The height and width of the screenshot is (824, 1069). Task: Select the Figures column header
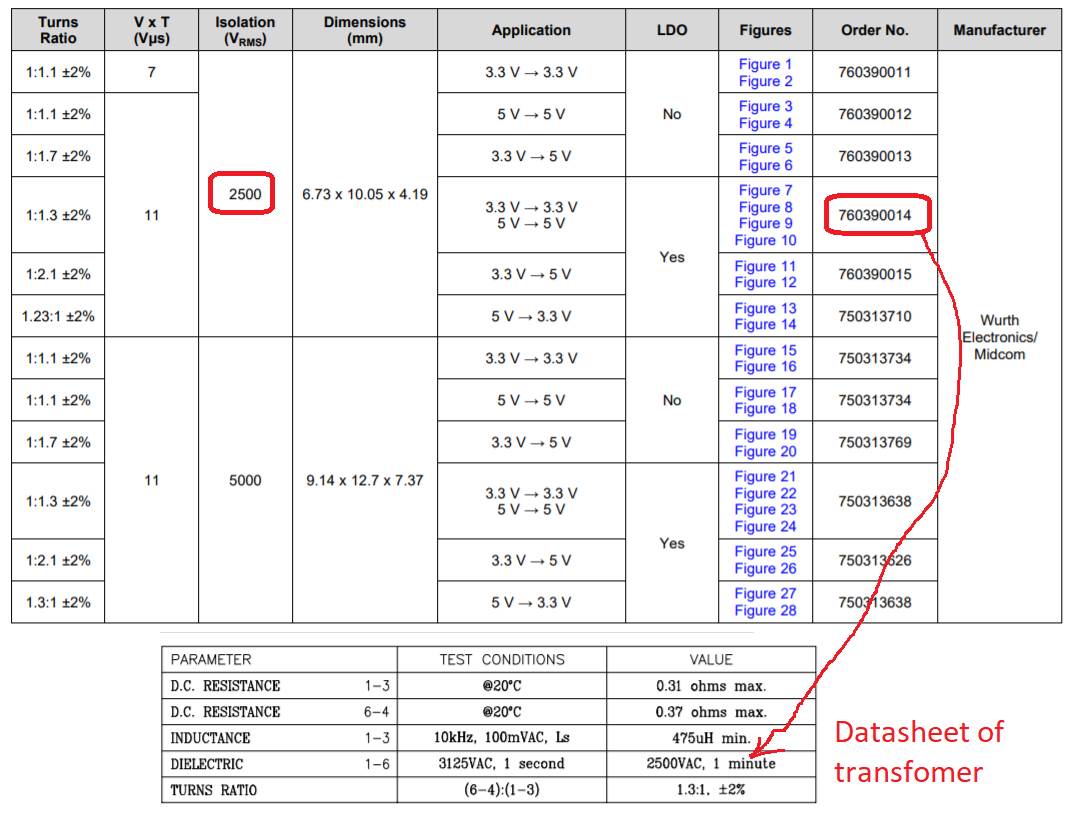pyautogui.click(x=765, y=30)
